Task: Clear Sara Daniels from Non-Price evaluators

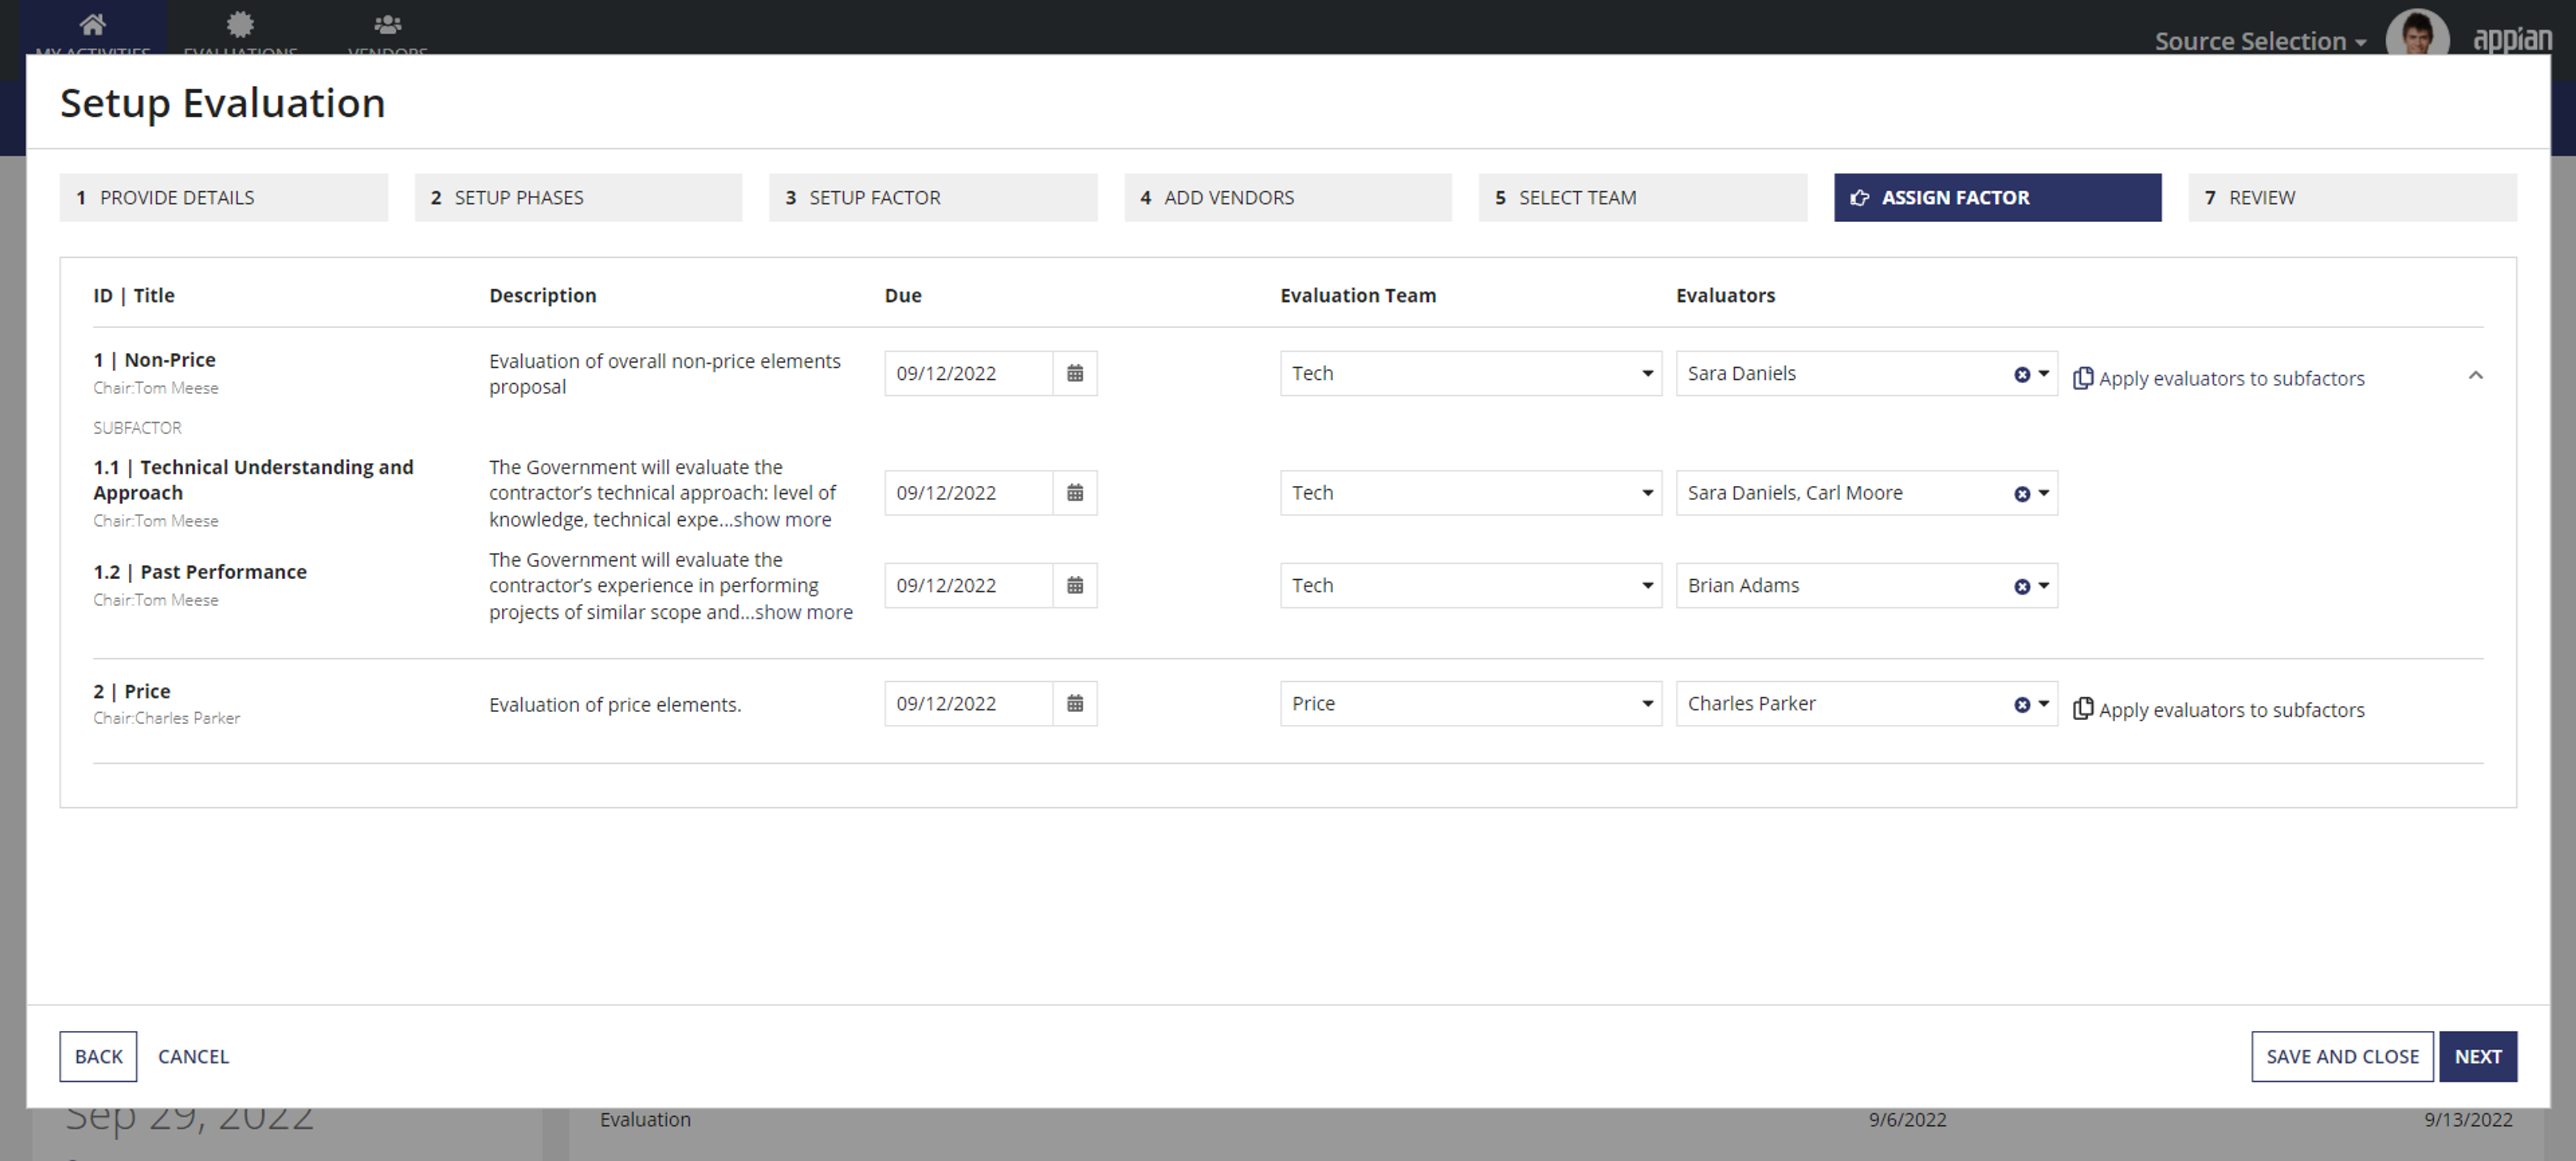Action: (x=2021, y=374)
